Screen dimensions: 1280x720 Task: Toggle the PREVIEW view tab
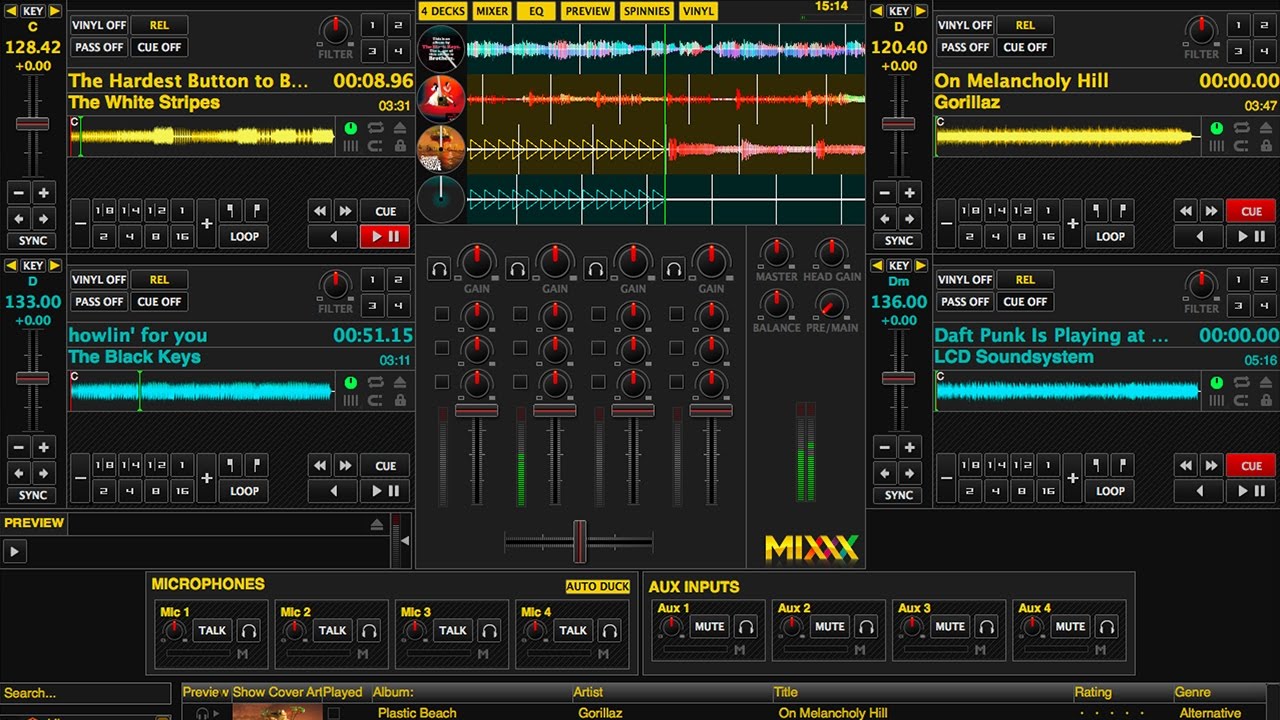[588, 11]
